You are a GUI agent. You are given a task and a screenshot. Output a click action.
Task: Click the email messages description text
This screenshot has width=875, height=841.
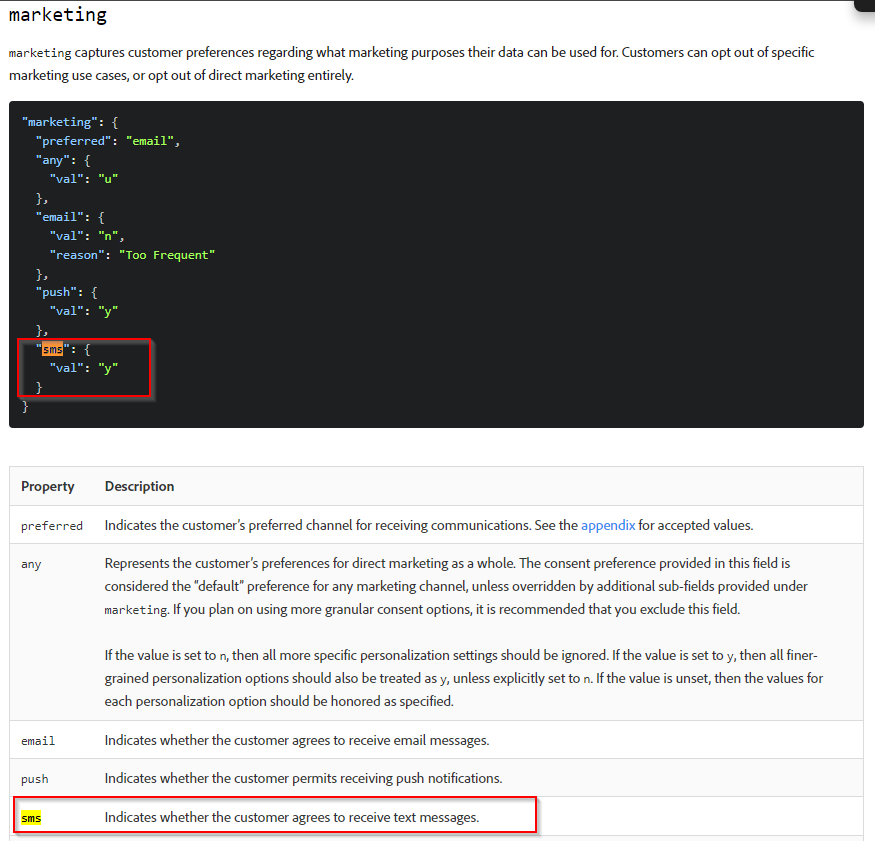coord(296,741)
